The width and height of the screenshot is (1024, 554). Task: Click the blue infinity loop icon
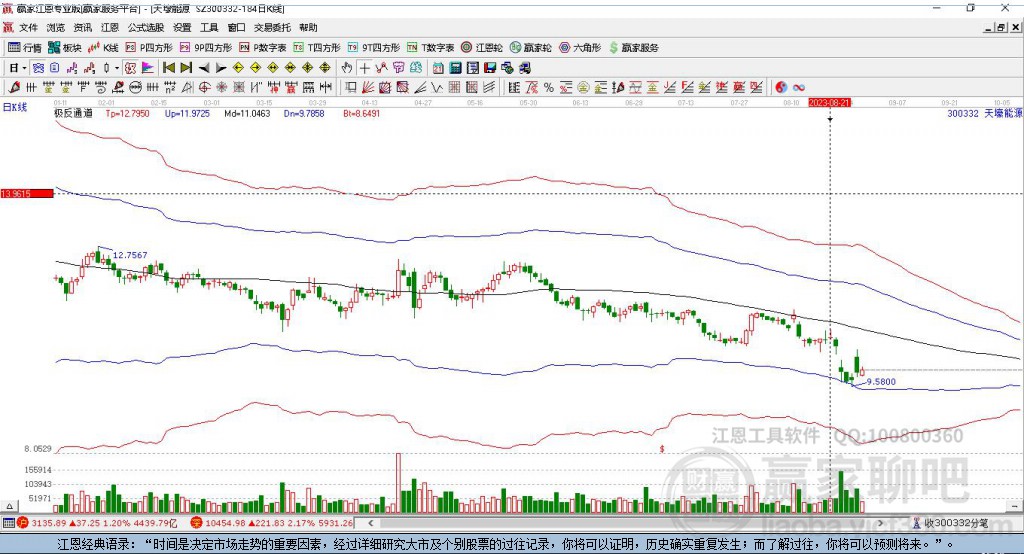click(x=798, y=88)
